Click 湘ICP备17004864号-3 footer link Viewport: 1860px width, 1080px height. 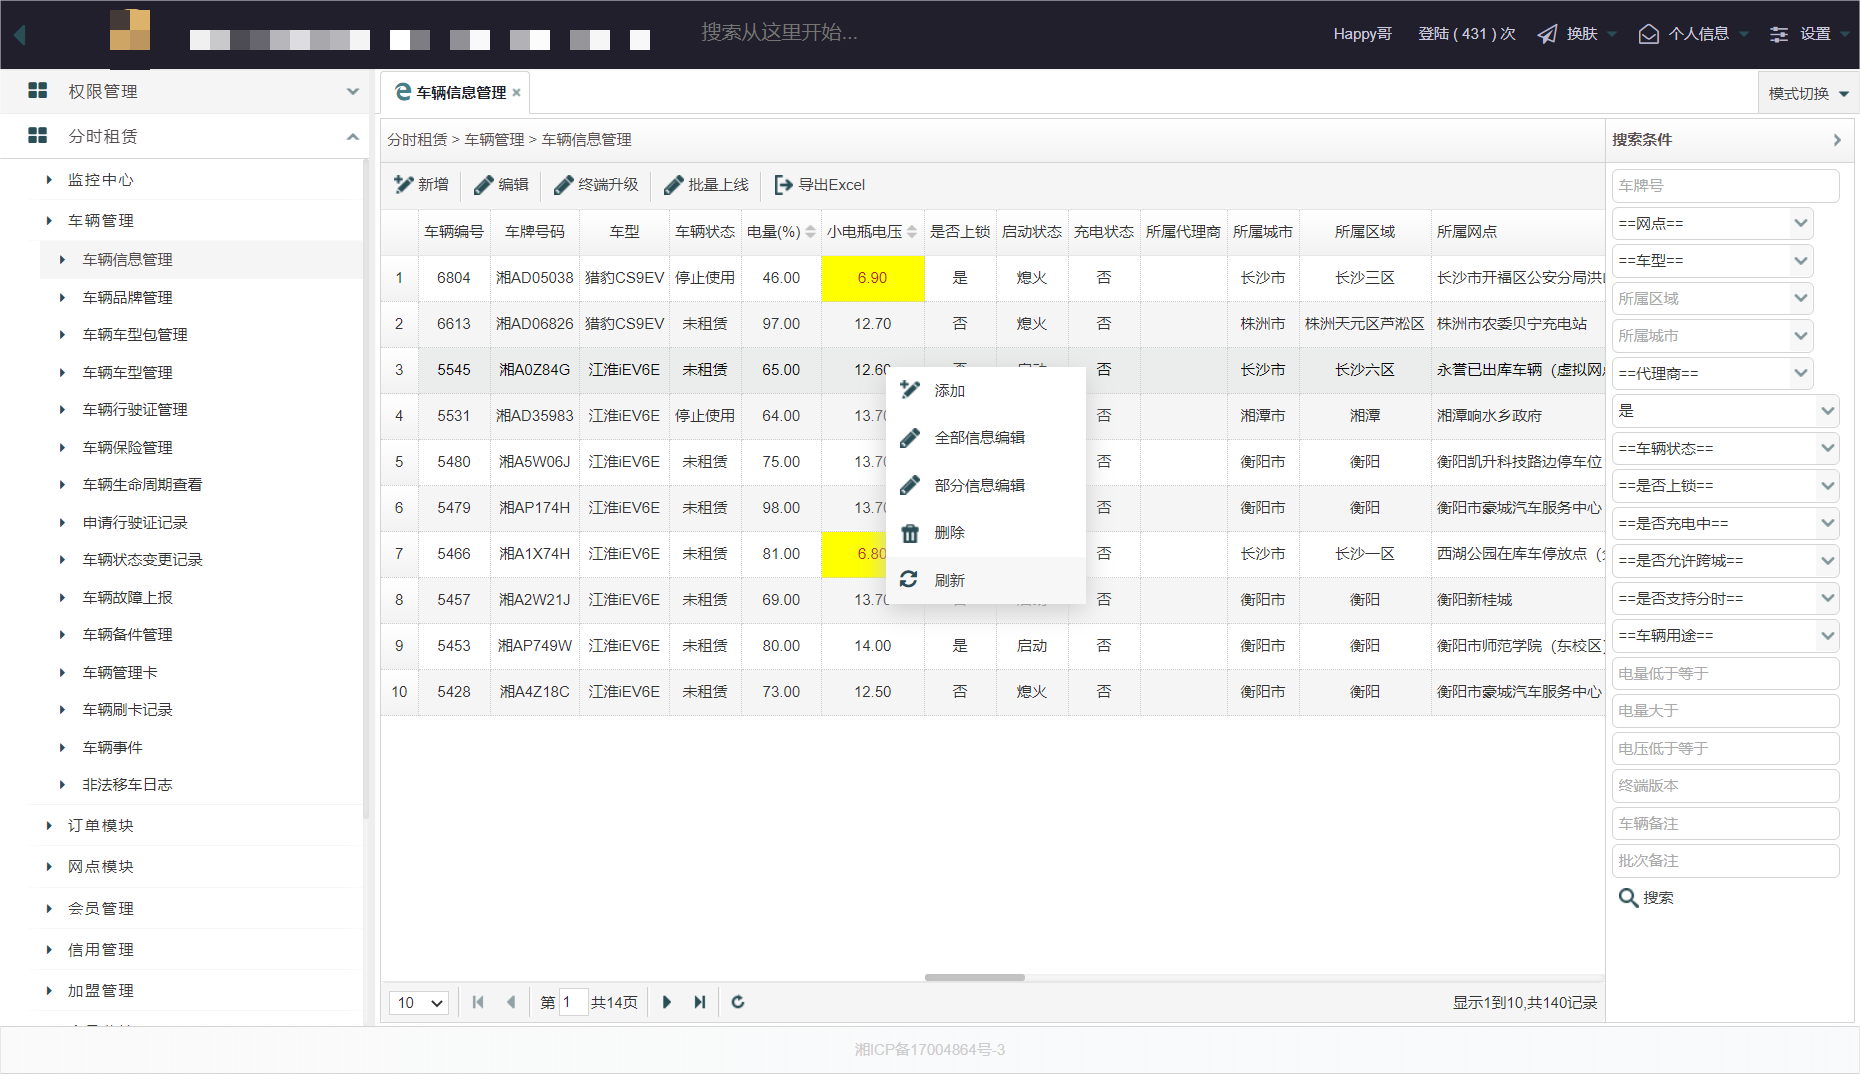pyautogui.click(x=930, y=1050)
